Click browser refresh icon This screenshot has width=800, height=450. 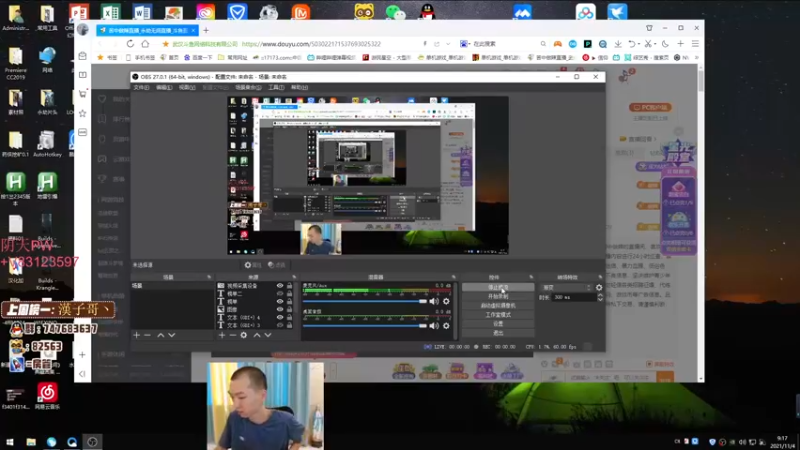(130, 44)
